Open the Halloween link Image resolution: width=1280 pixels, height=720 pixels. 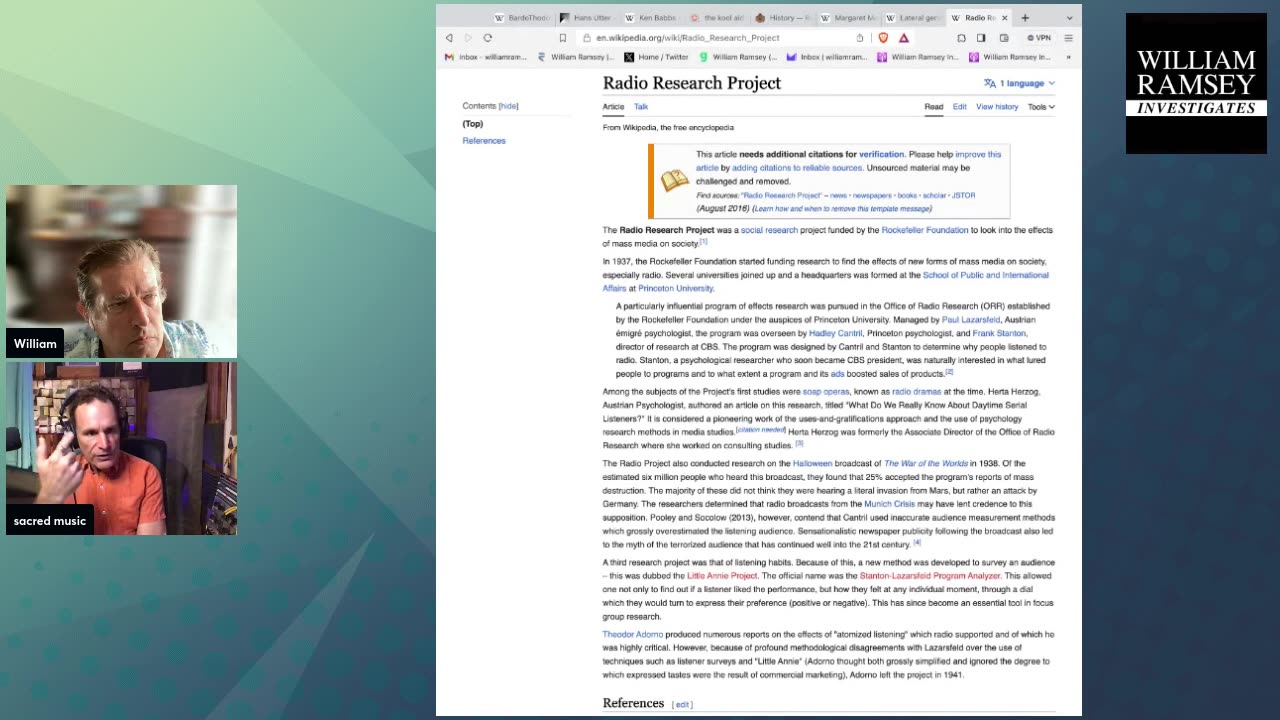point(812,464)
